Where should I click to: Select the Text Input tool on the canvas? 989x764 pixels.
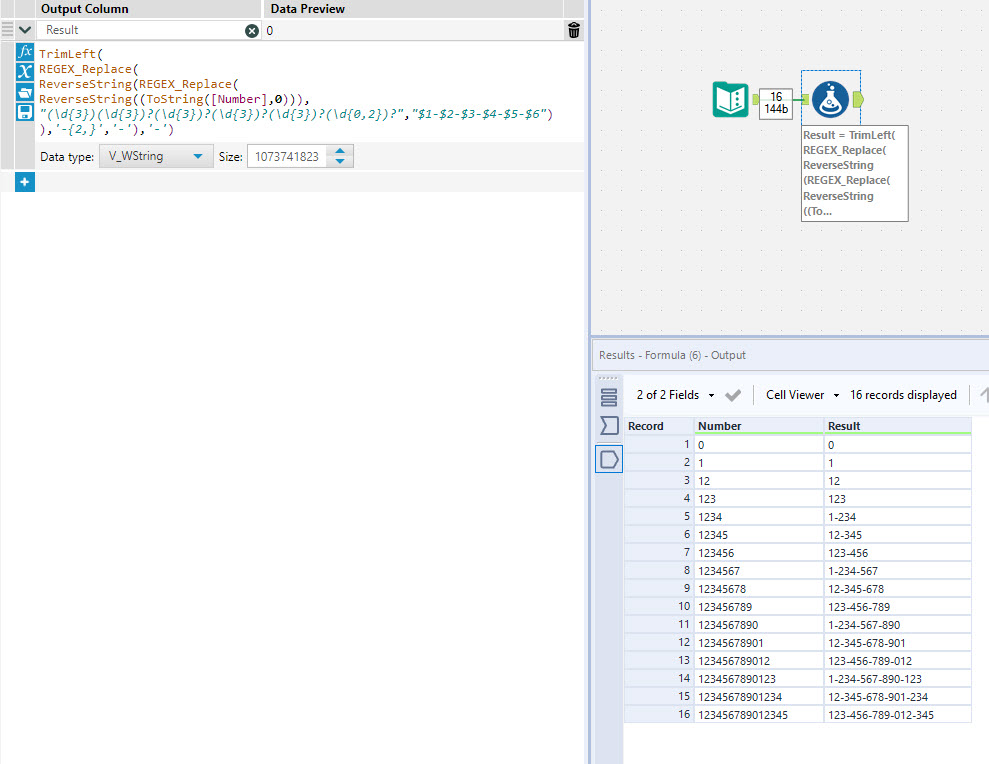pos(730,99)
